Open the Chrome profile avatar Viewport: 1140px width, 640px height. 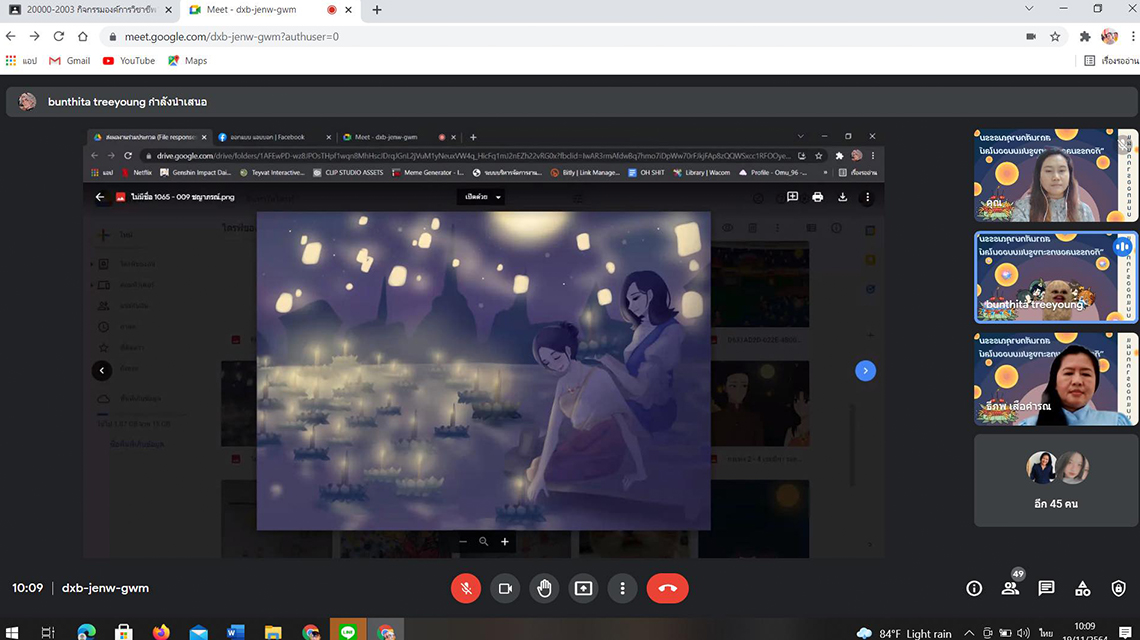[1109, 36]
